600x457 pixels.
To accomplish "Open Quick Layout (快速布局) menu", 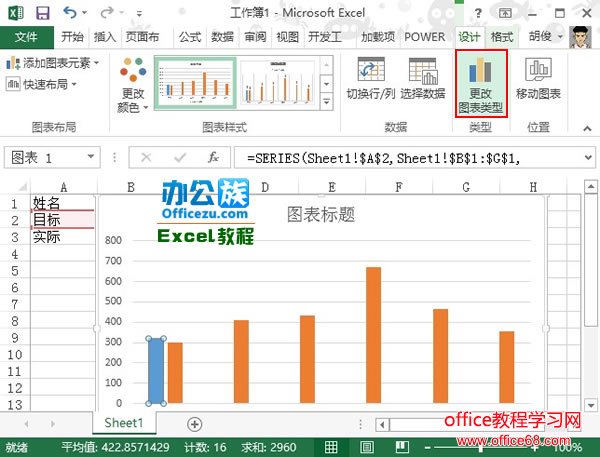I will (41, 83).
